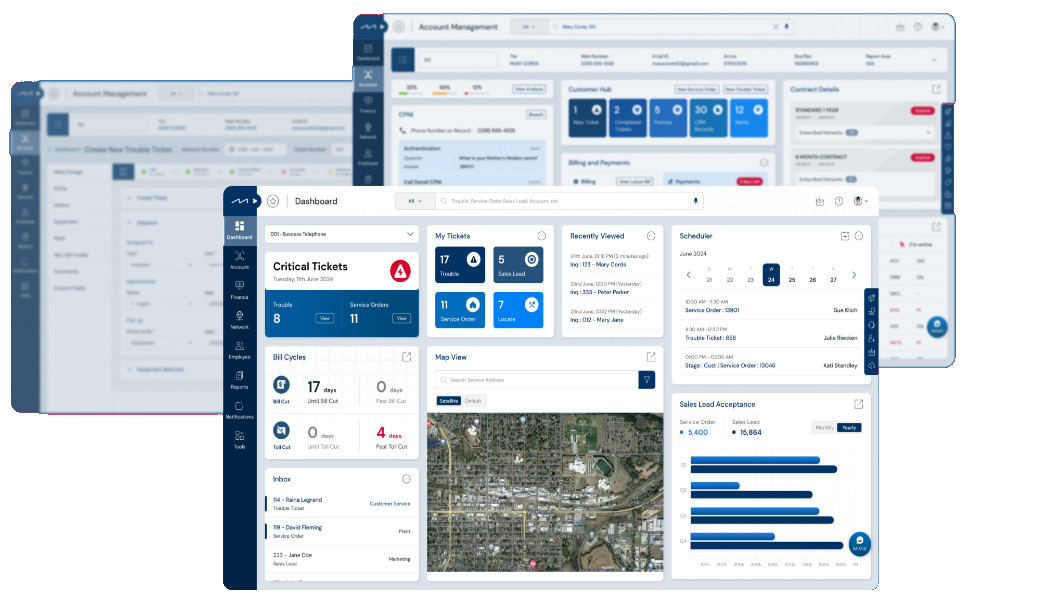Open the Tools sidebar icon
The height and width of the screenshot is (606, 1053).
239,438
